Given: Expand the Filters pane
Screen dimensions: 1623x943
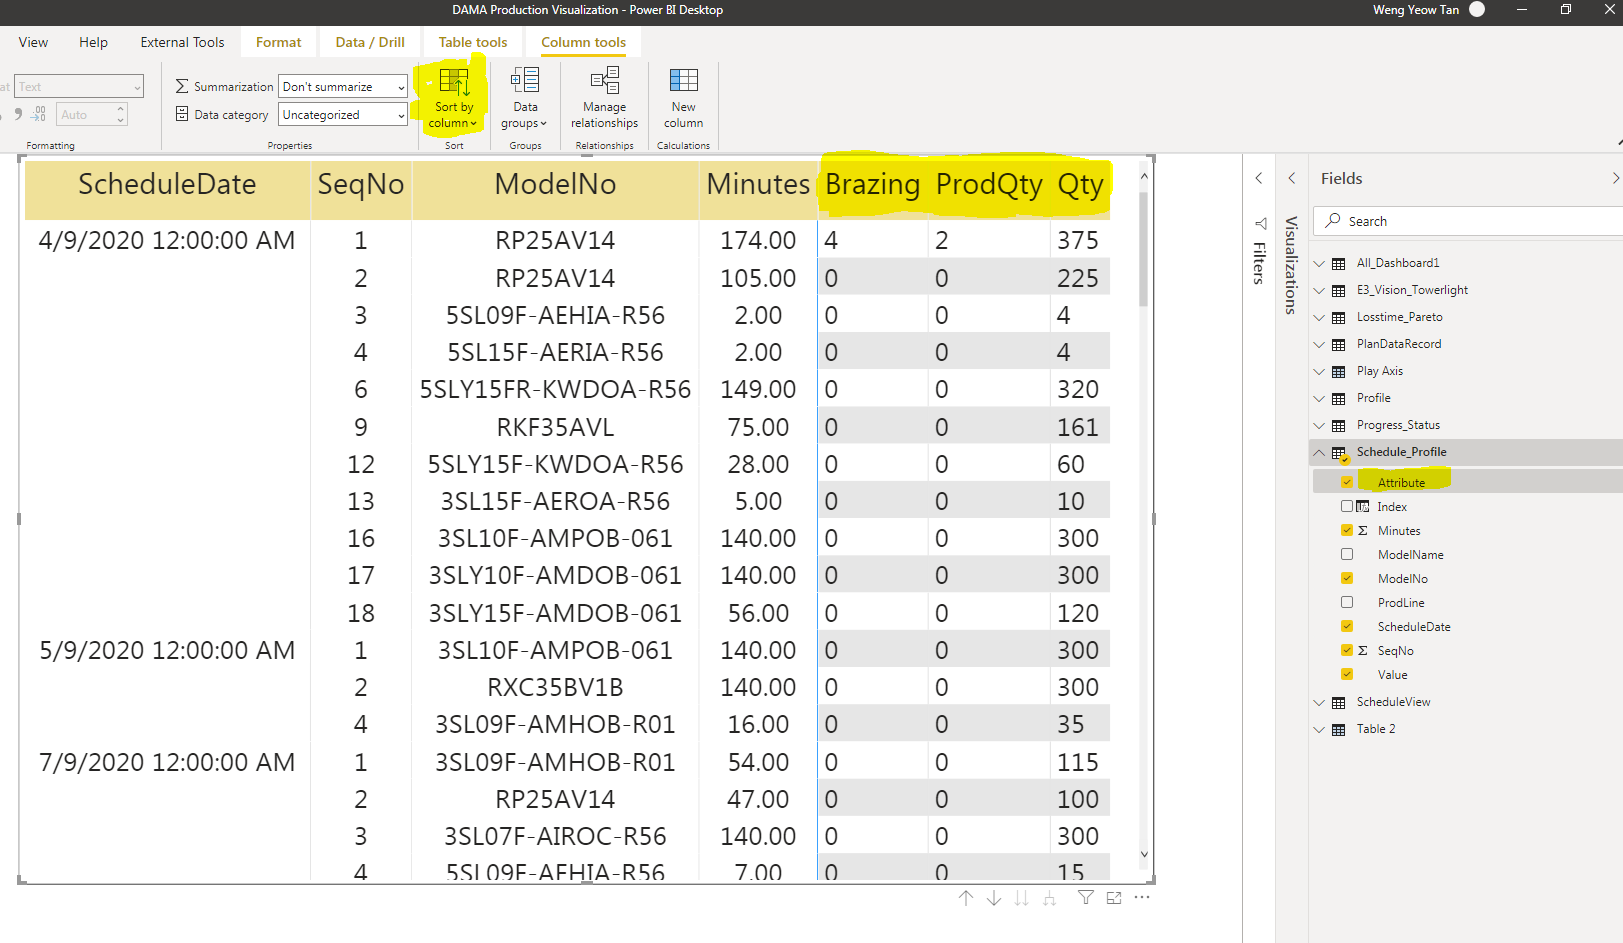Looking at the screenshot, I should [x=1259, y=178].
